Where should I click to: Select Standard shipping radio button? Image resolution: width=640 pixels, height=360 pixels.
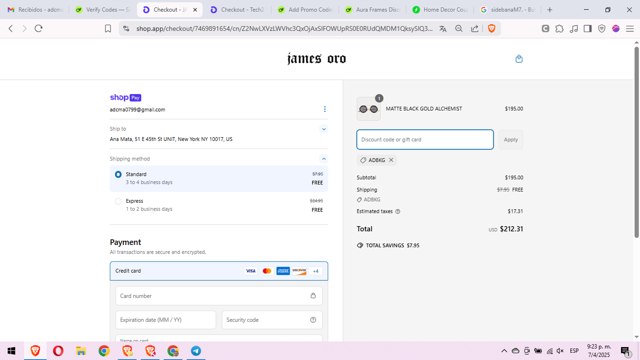tap(118, 174)
